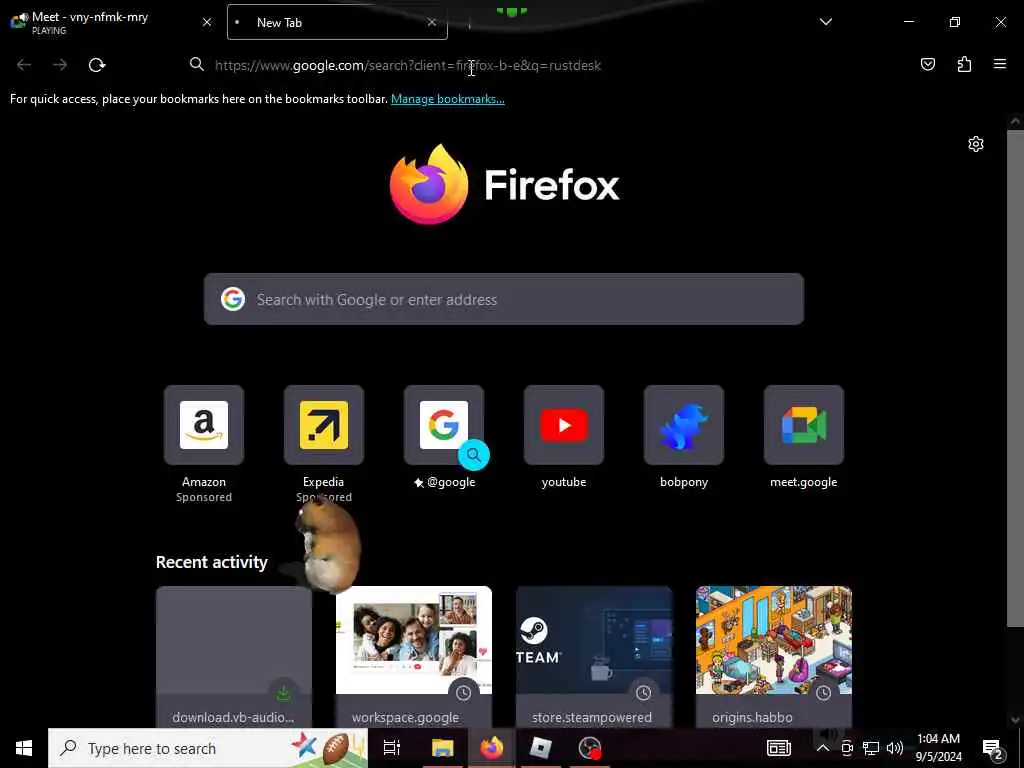The width and height of the screenshot is (1024, 768).
Task: Go back with the back arrow
Action: (24, 65)
